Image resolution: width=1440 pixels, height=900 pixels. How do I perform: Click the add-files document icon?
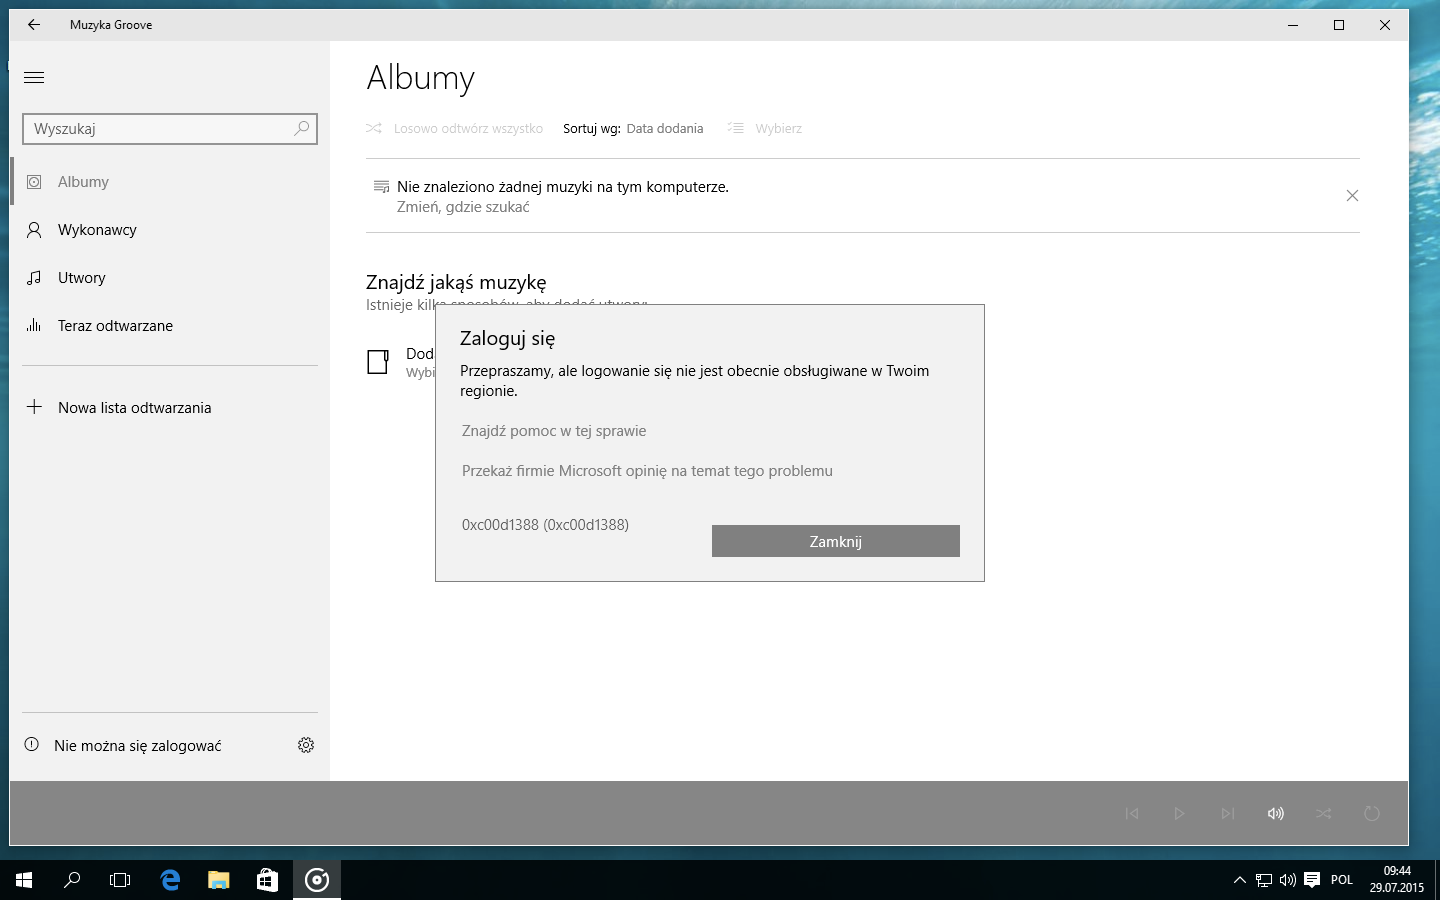point(378,362)
